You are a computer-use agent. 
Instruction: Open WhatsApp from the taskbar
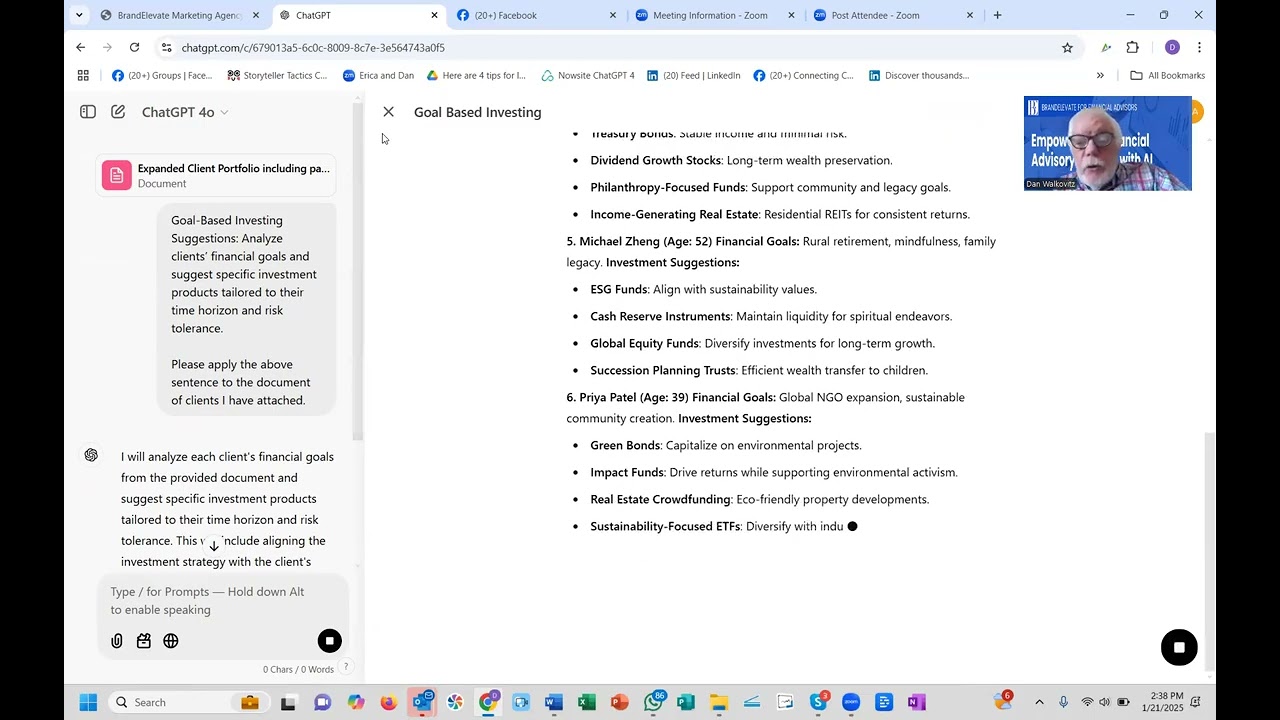click(x=654, y=702)
